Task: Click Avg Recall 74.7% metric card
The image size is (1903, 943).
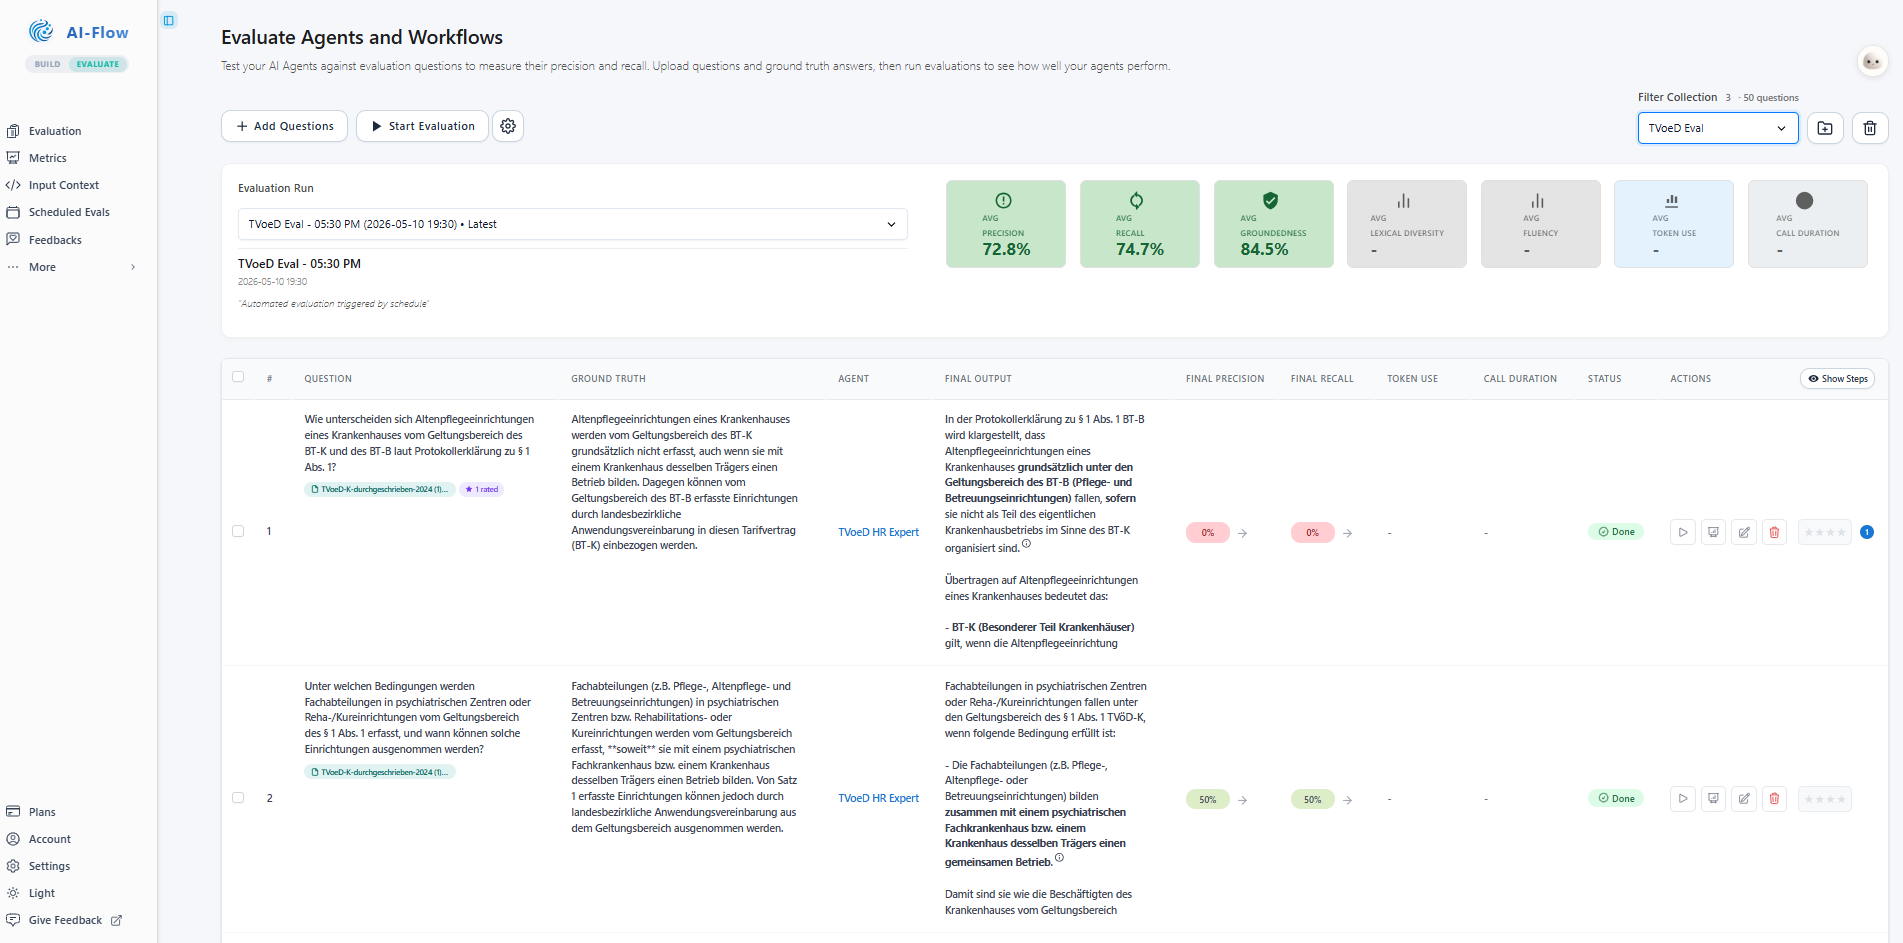Action: pos(1140,224)
